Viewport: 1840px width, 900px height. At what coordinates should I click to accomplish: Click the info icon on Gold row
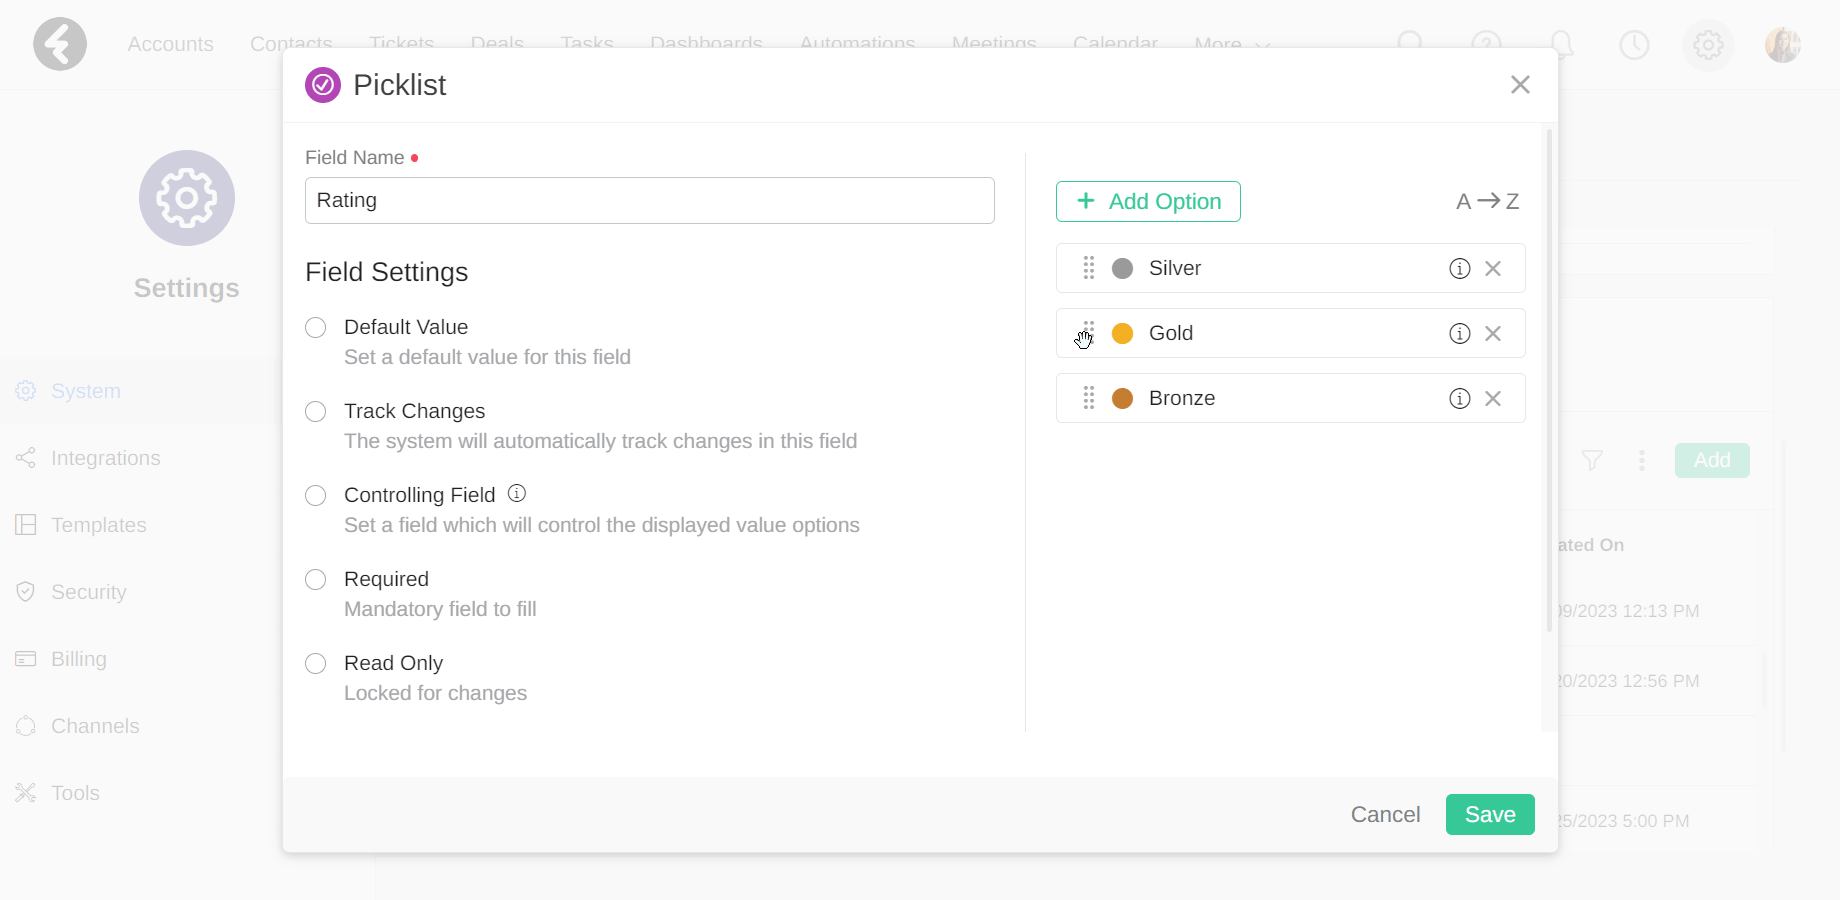pos(1460,333)
